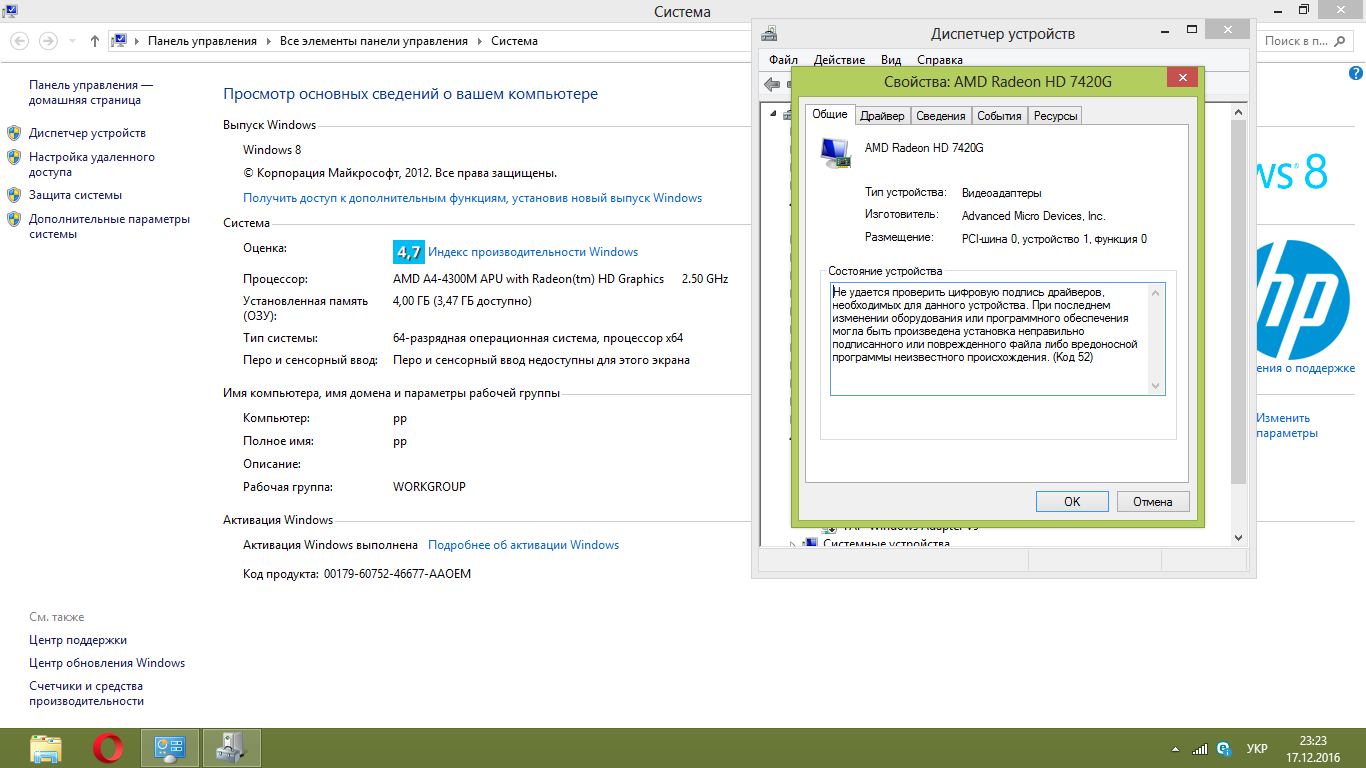Viewport: 1366px width, 768px height.
Task: Select the События tab
Action: click(x=999, y=116)
